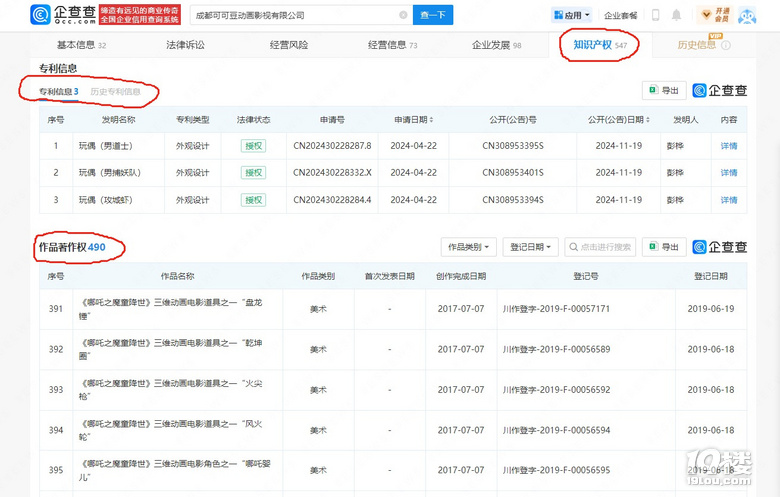Screen dimensions: 780x497
Task: Open the 知识产权 tab
Action: pos(600,45)
